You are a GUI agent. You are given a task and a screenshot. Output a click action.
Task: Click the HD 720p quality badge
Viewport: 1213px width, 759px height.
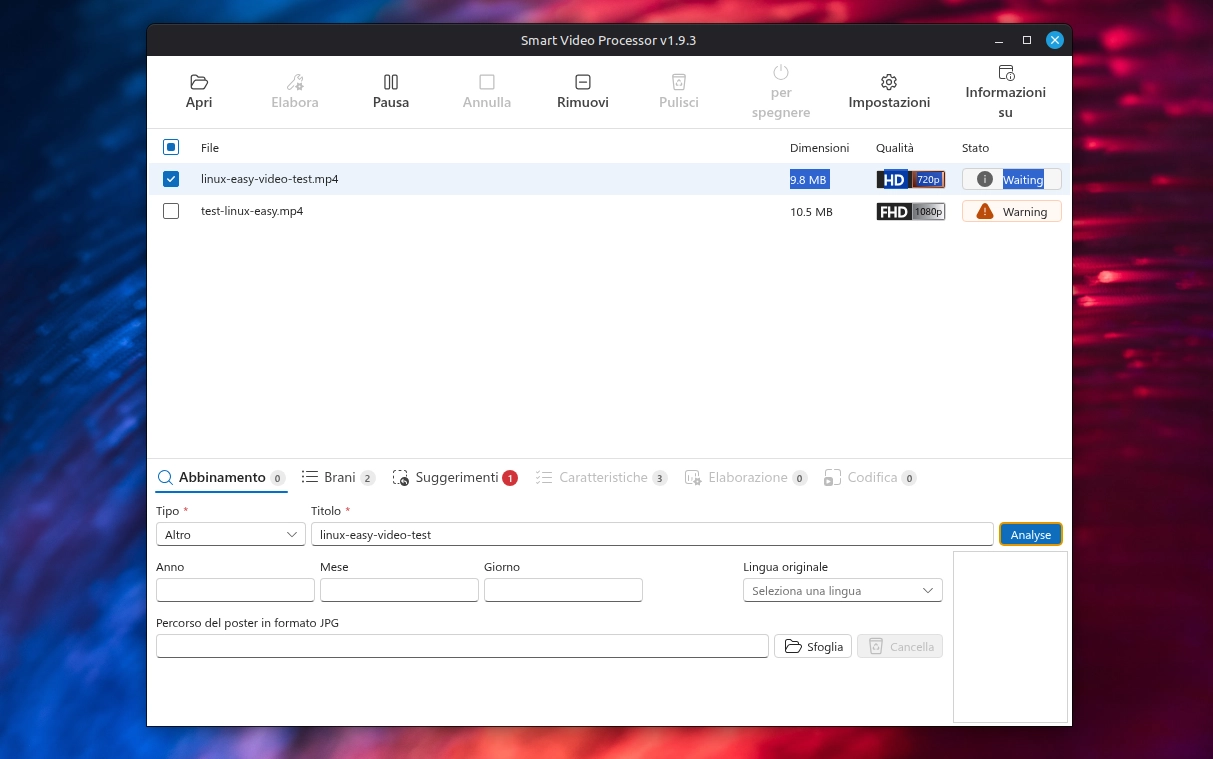pos(911,180)
